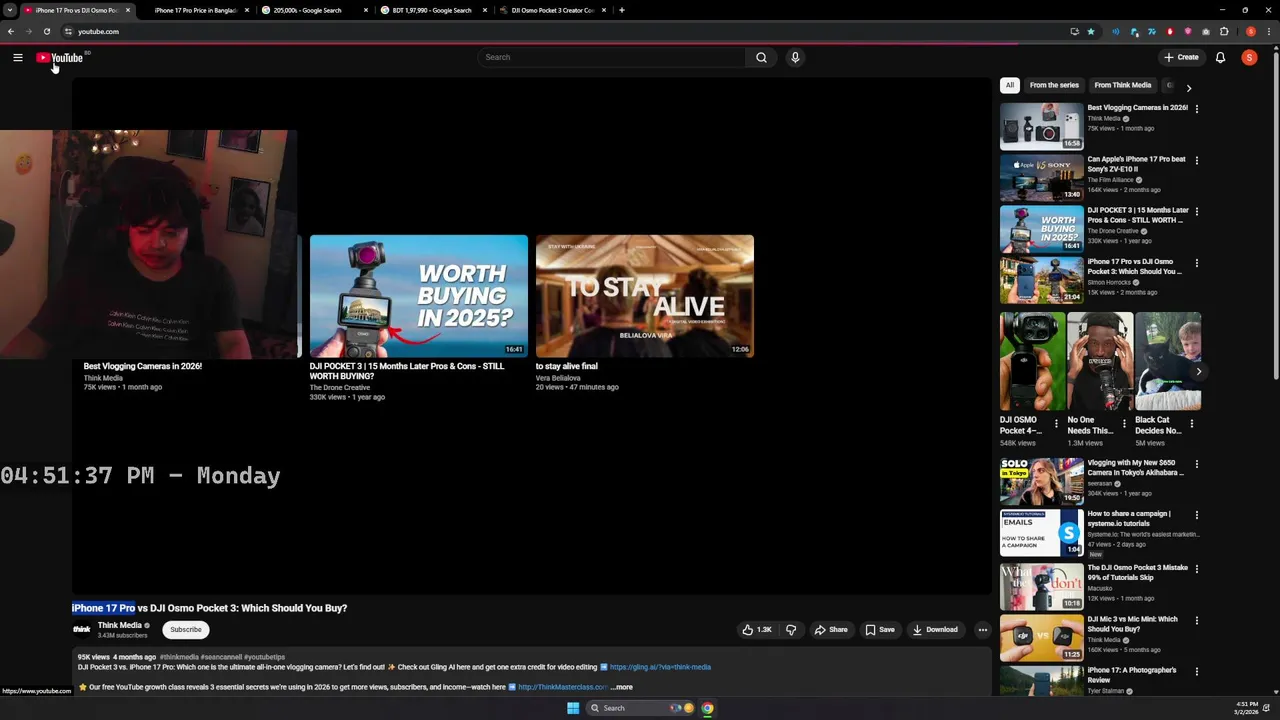Image resolution: width=1280 pixels, height=720 pixels.
Task: Click the camera screenshot extension icon
Action: click(1206, 31)
